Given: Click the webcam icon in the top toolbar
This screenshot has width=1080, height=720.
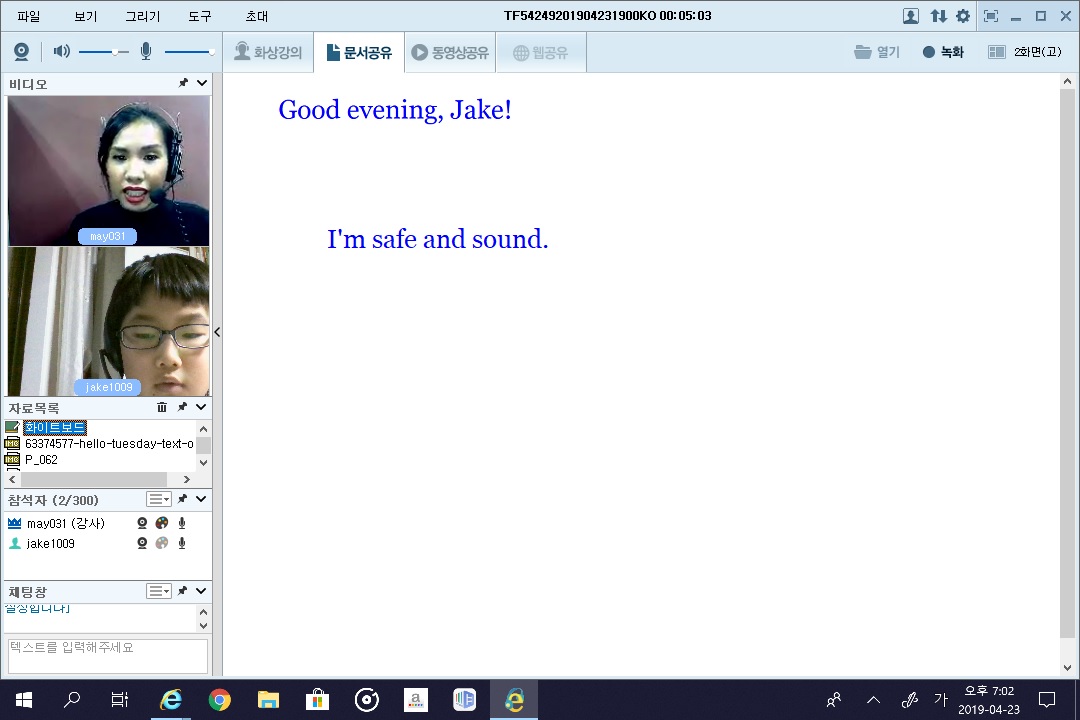Looking at the screenshot, I should click(x=21, y=52).
